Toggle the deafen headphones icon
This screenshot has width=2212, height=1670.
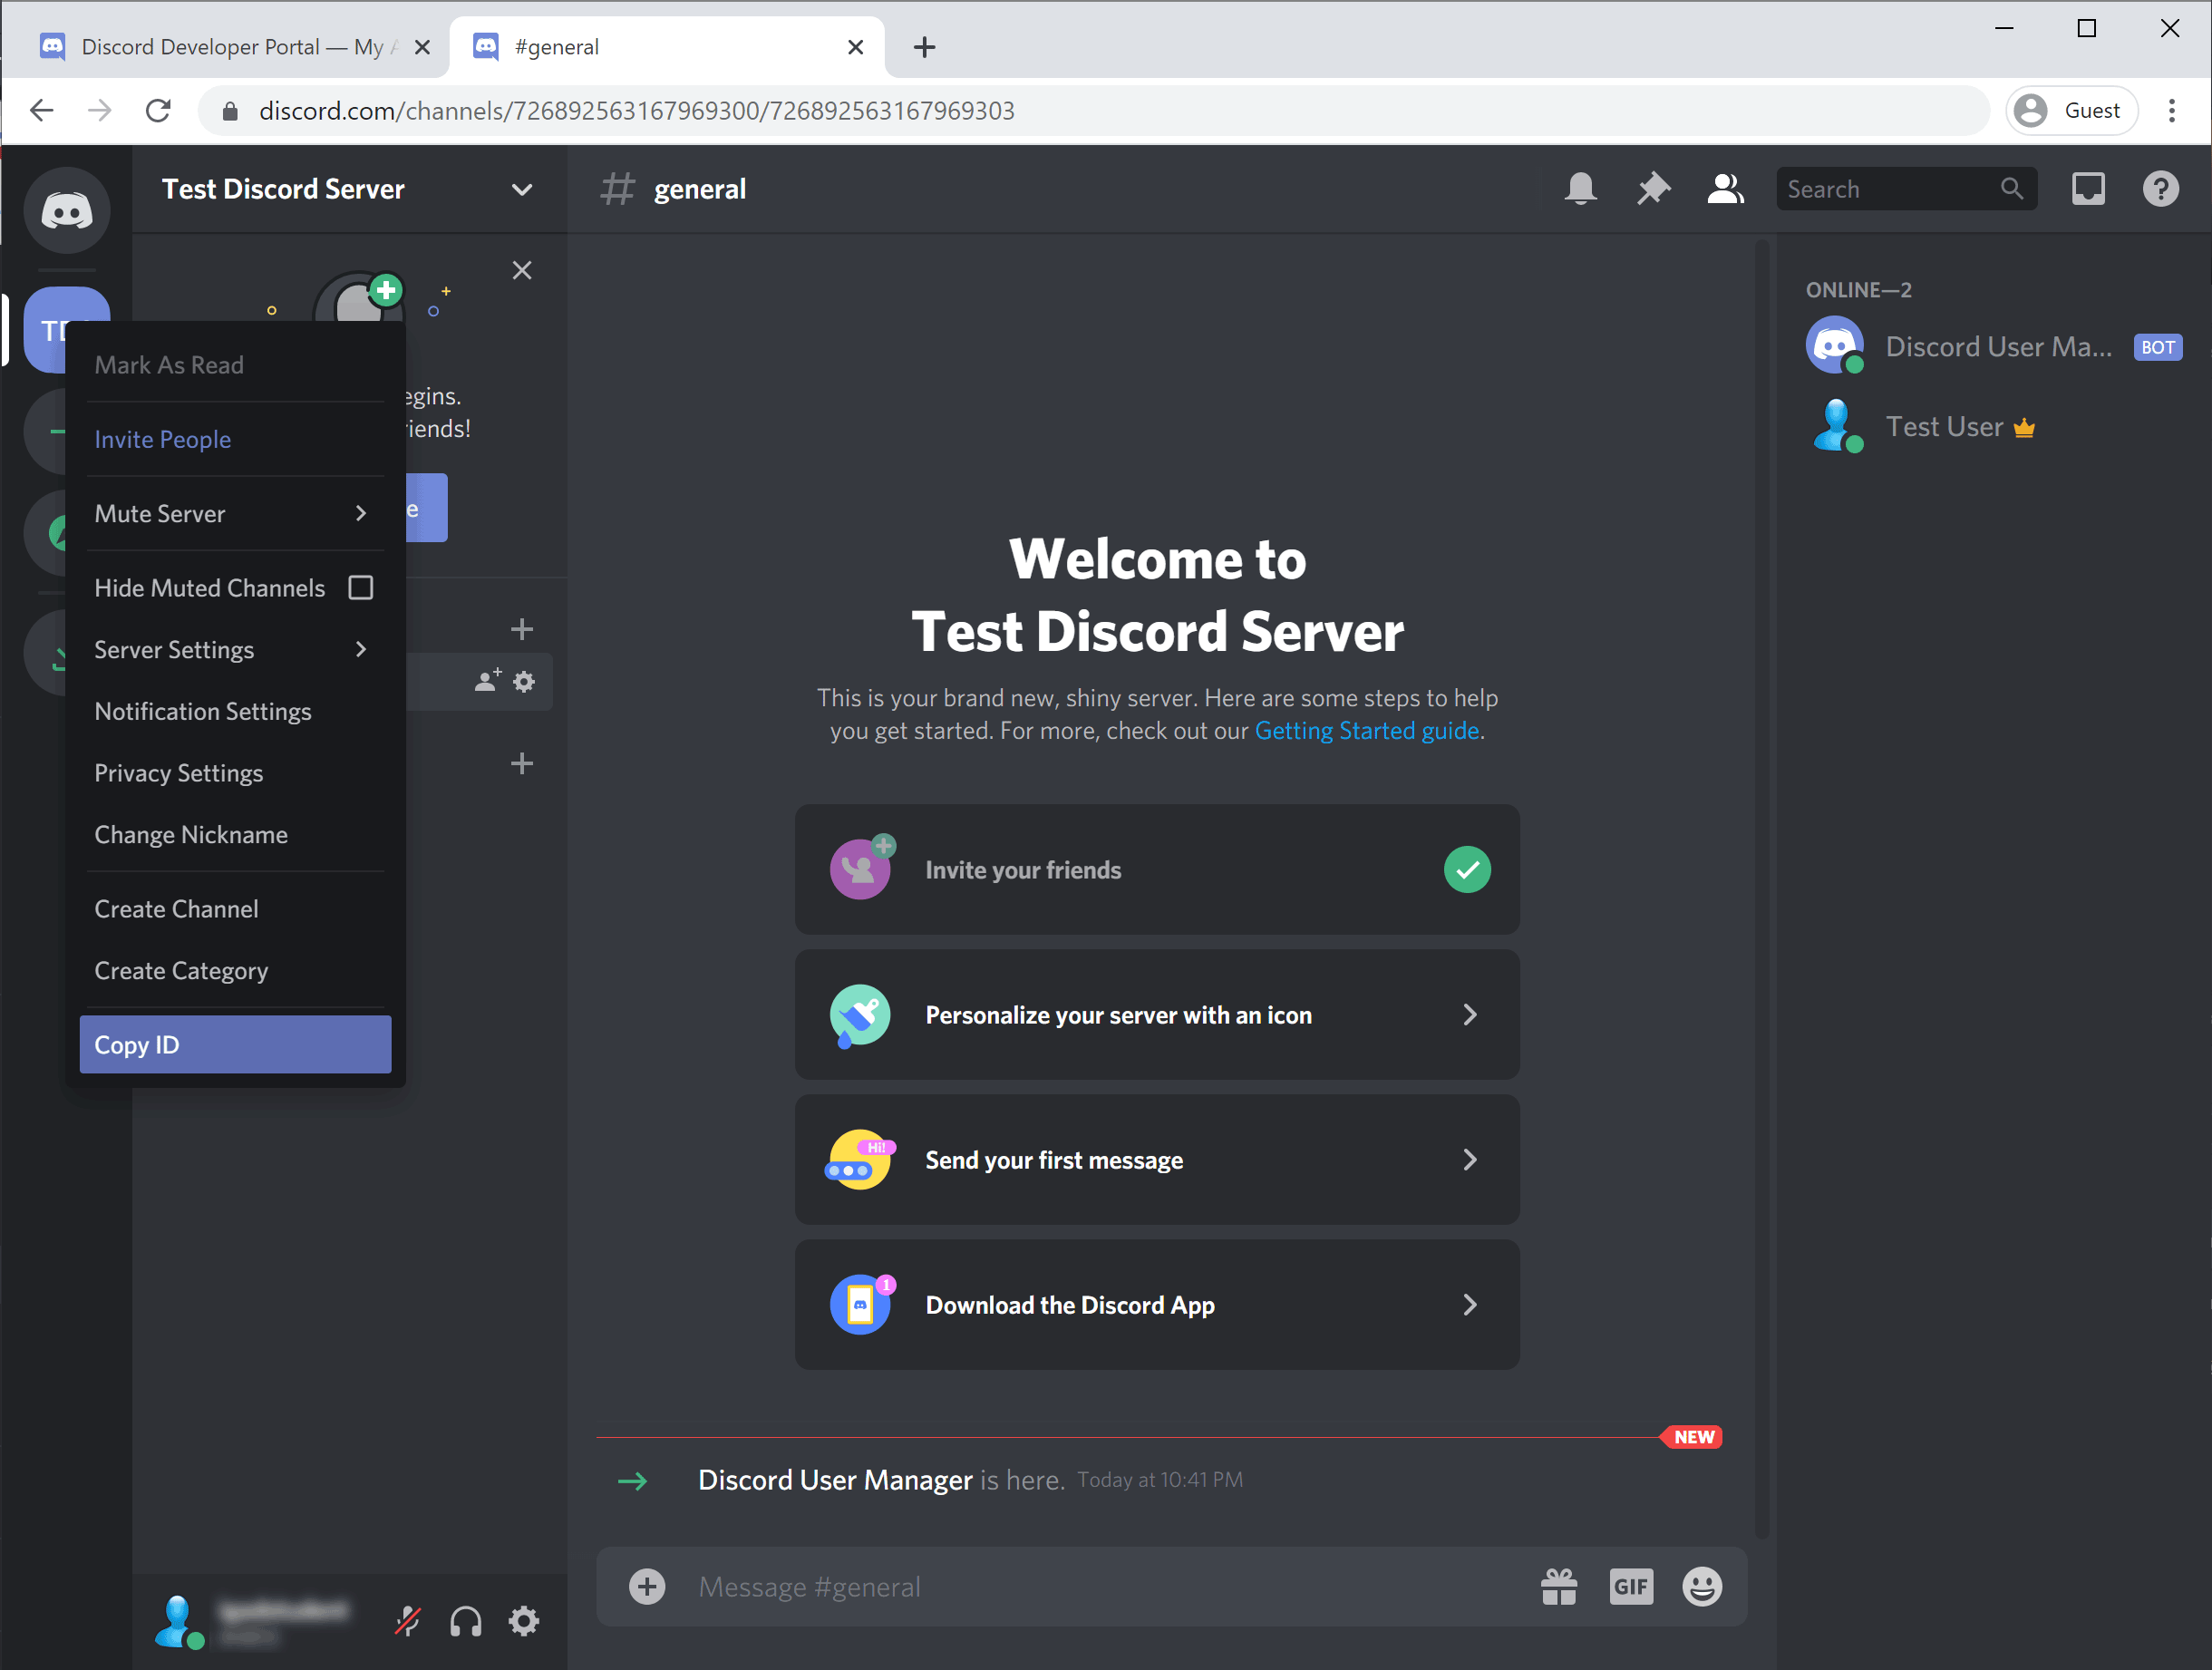click(465, 1620)
